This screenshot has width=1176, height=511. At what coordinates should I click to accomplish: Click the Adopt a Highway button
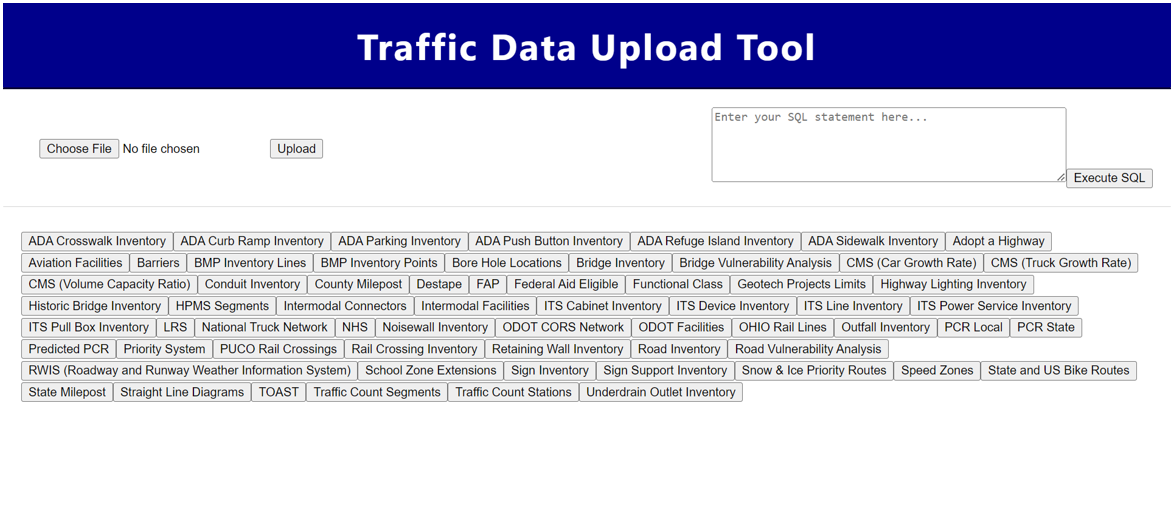tap(998, 241)
